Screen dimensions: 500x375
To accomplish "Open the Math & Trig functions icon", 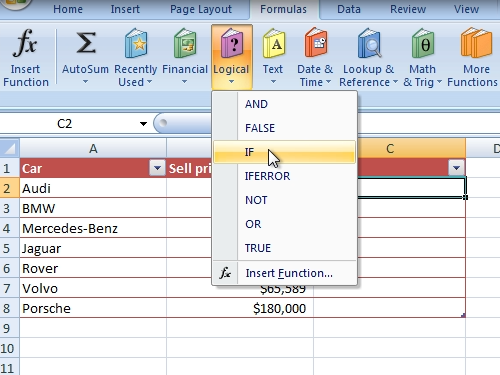I will (x=423, y=43).
